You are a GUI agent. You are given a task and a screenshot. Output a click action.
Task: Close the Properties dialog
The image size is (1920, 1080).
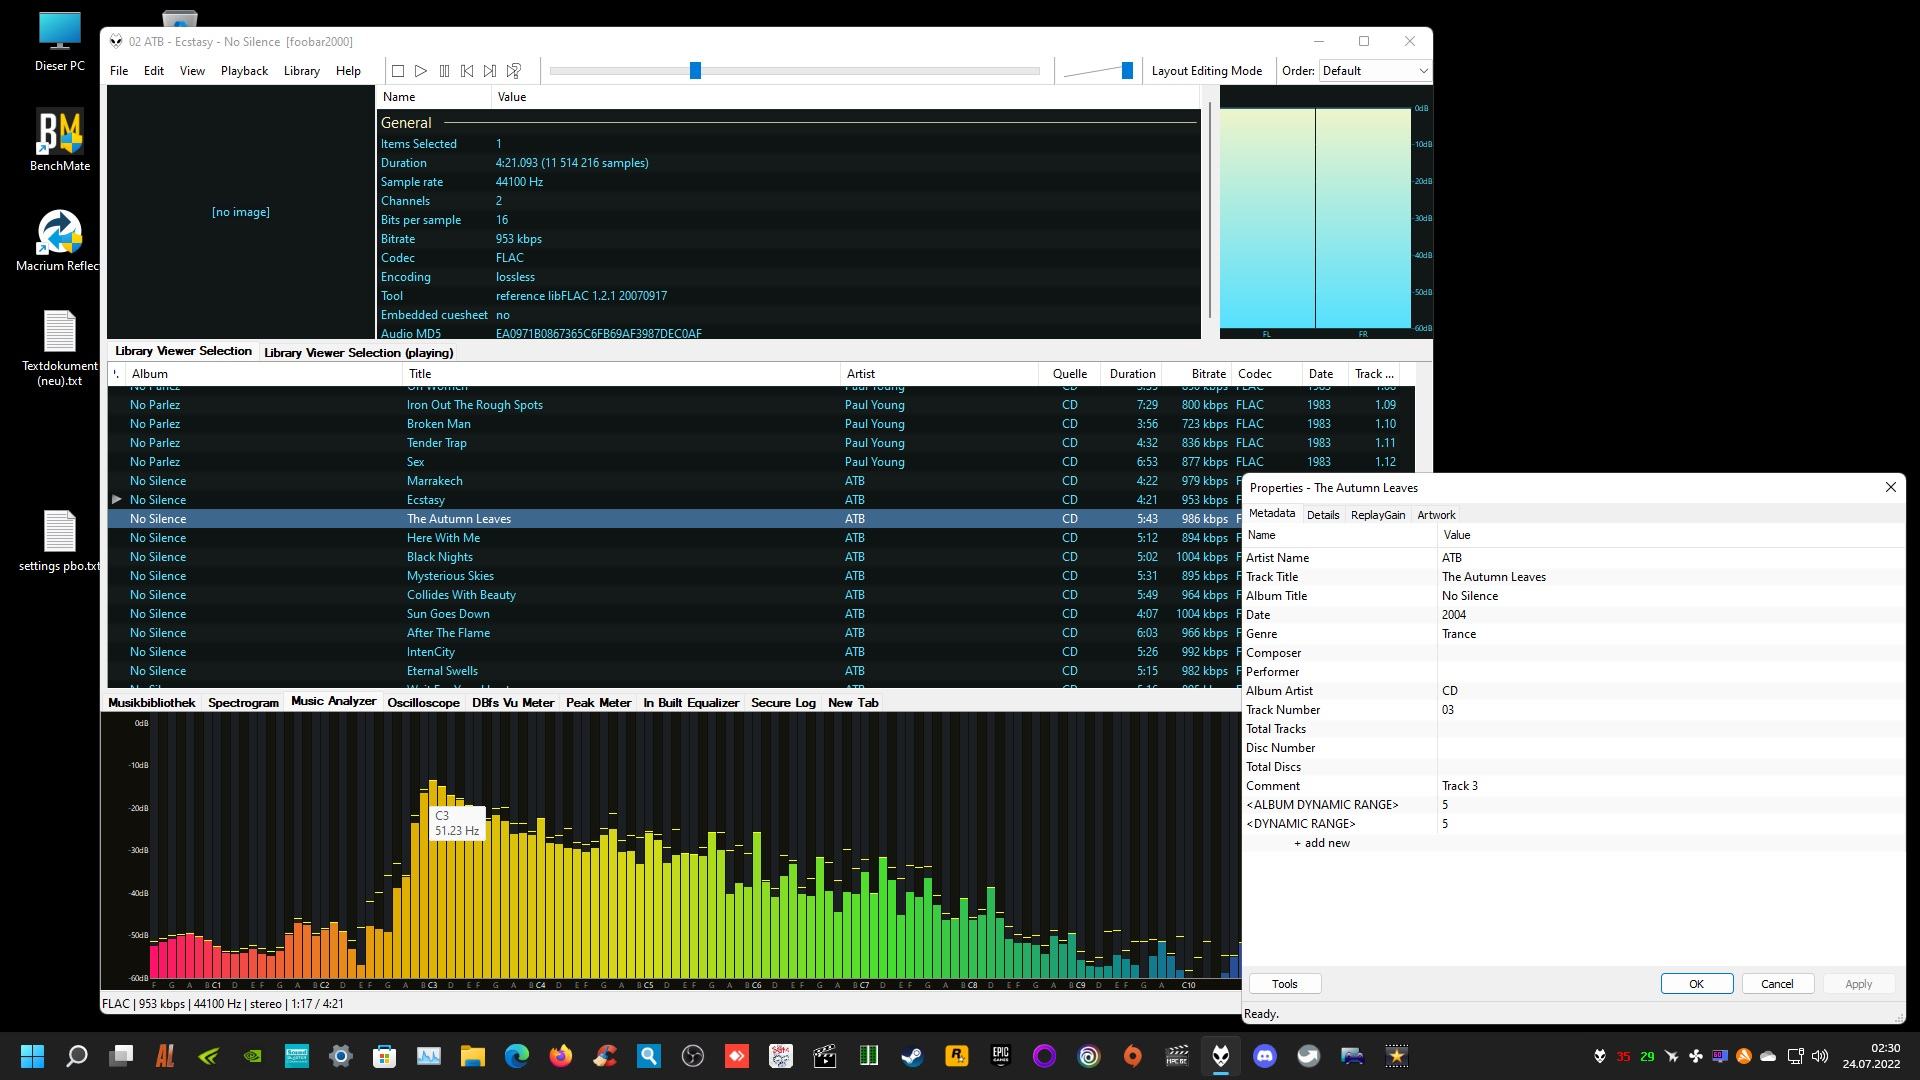click(1890, 487)
